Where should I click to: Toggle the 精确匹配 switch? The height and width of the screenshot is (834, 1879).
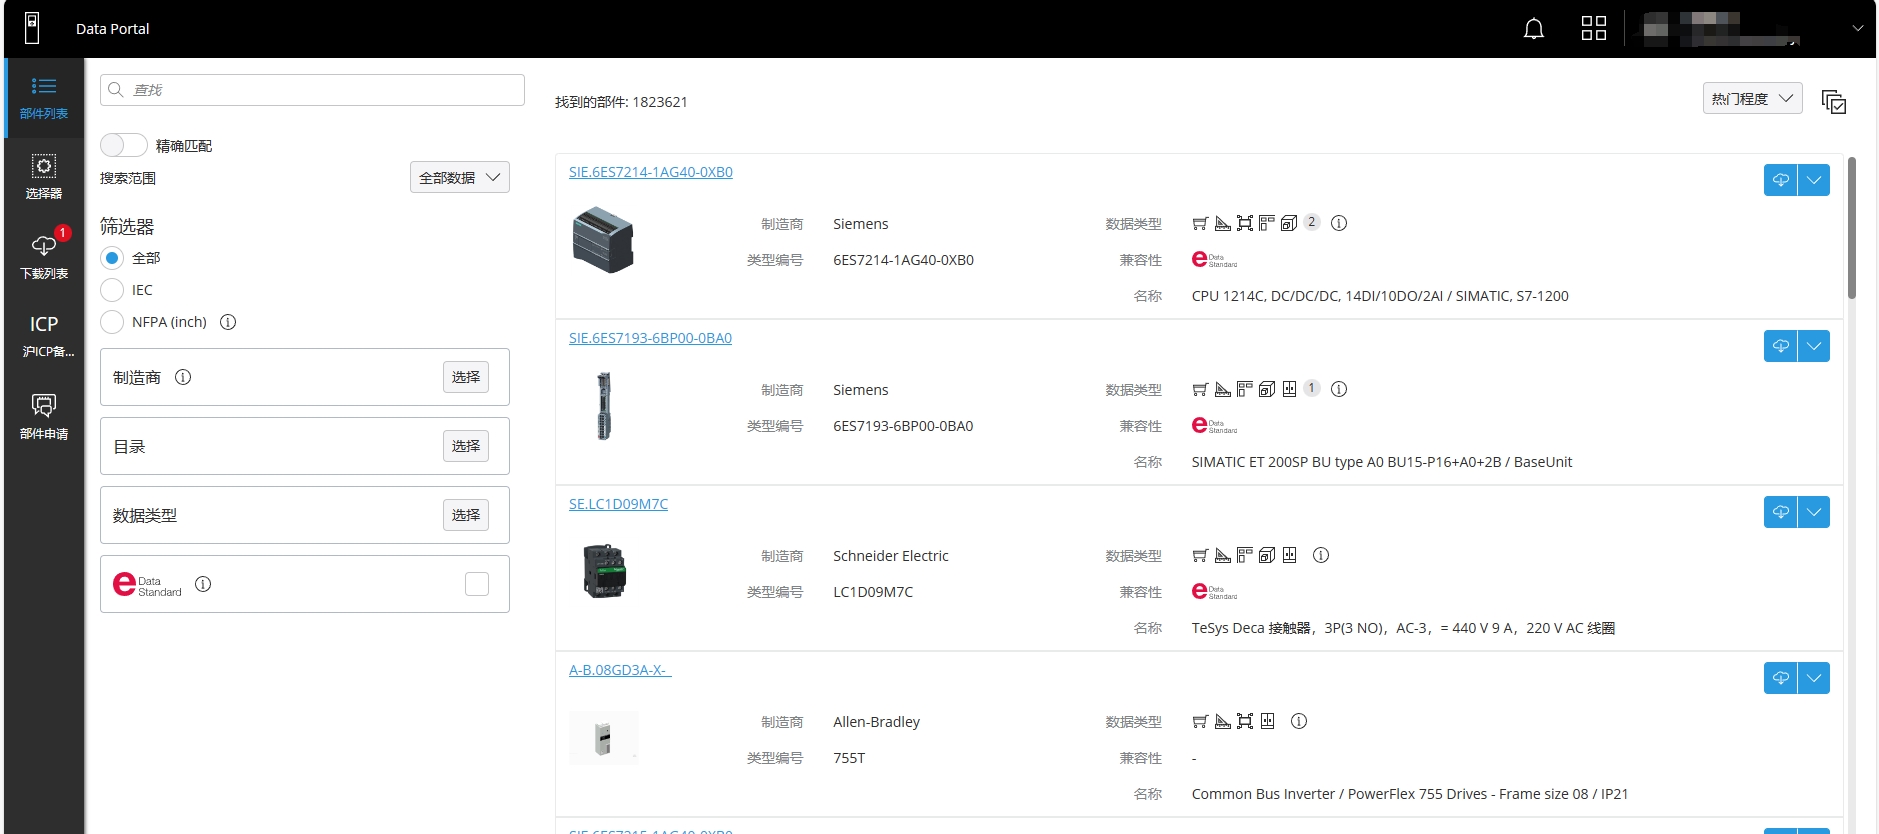click(x=124, y=145)
